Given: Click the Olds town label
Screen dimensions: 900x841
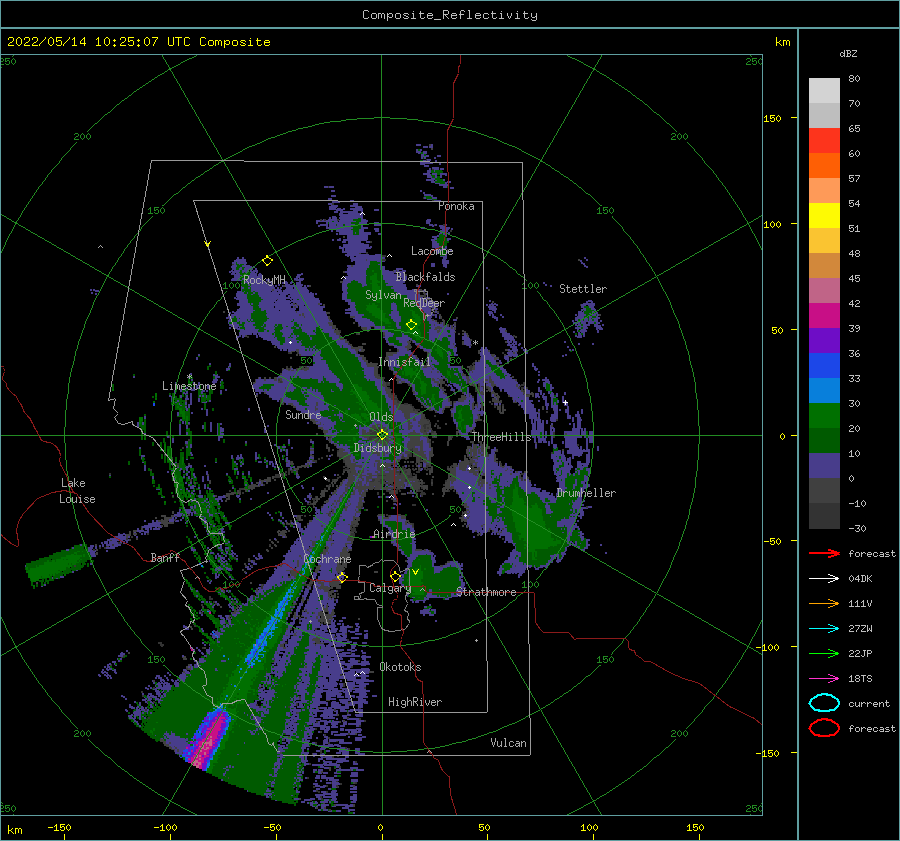Looking at the screenshot, I should (x=381, y=417).
